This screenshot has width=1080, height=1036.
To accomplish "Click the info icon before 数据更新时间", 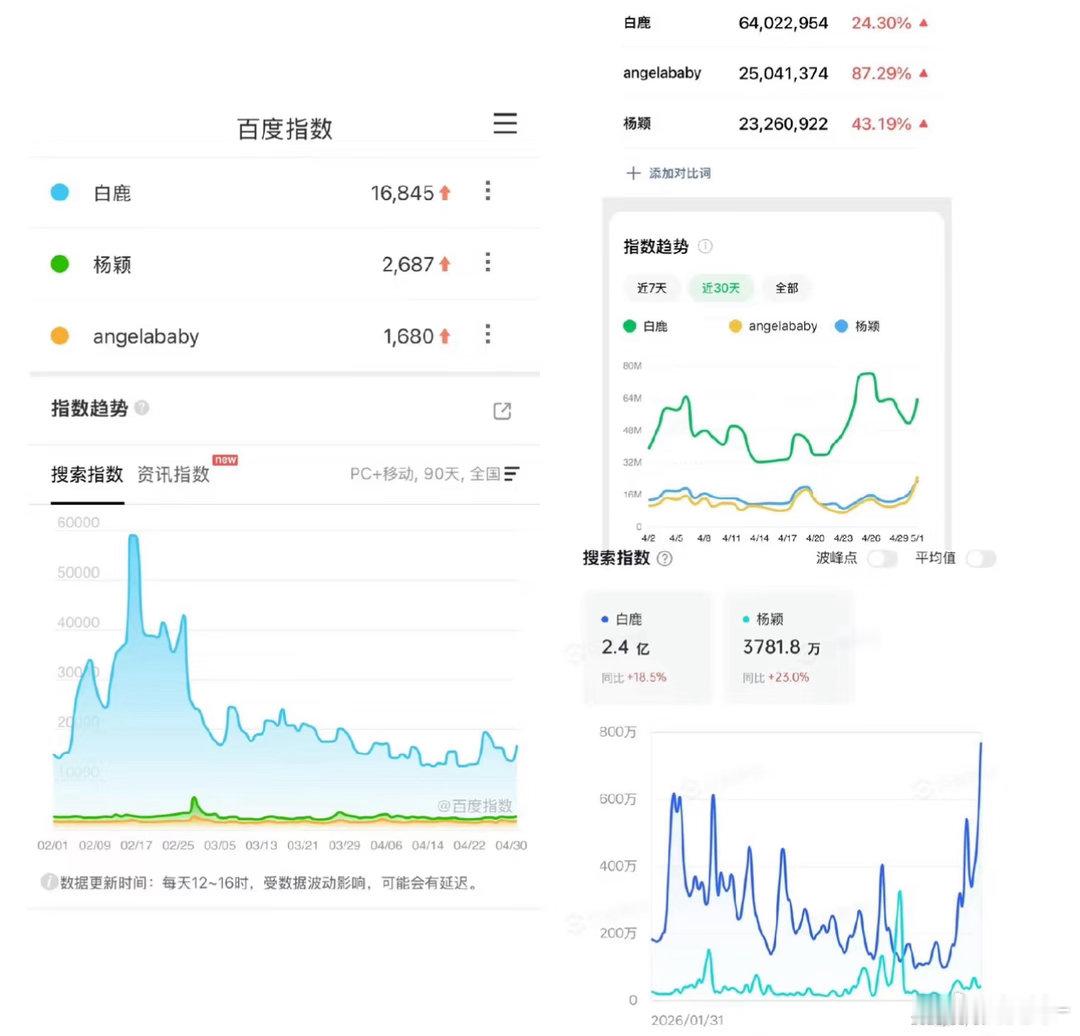I will tap(49, 882).
